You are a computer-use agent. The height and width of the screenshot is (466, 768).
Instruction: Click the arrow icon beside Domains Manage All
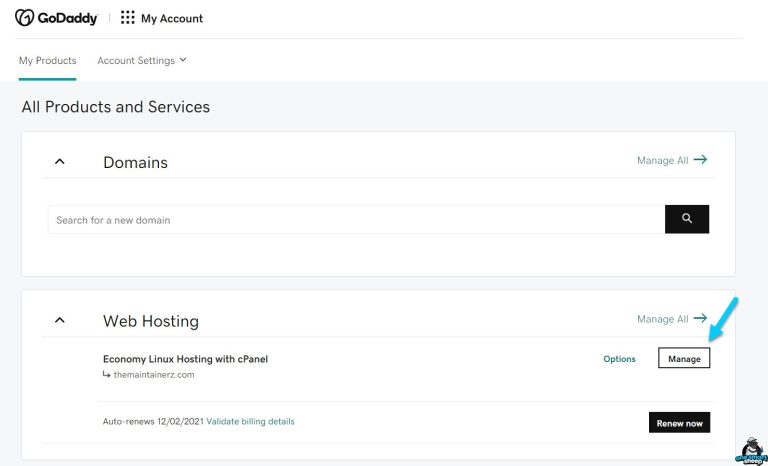[700, 160]
